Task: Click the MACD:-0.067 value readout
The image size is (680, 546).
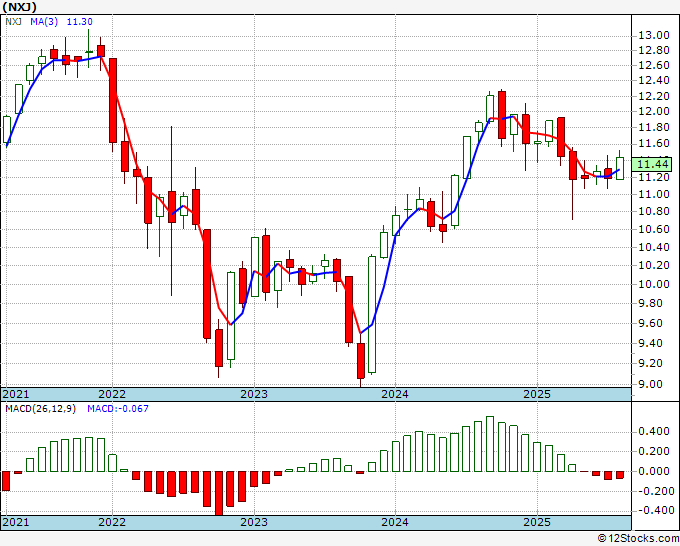Action: tap(118, 409)
